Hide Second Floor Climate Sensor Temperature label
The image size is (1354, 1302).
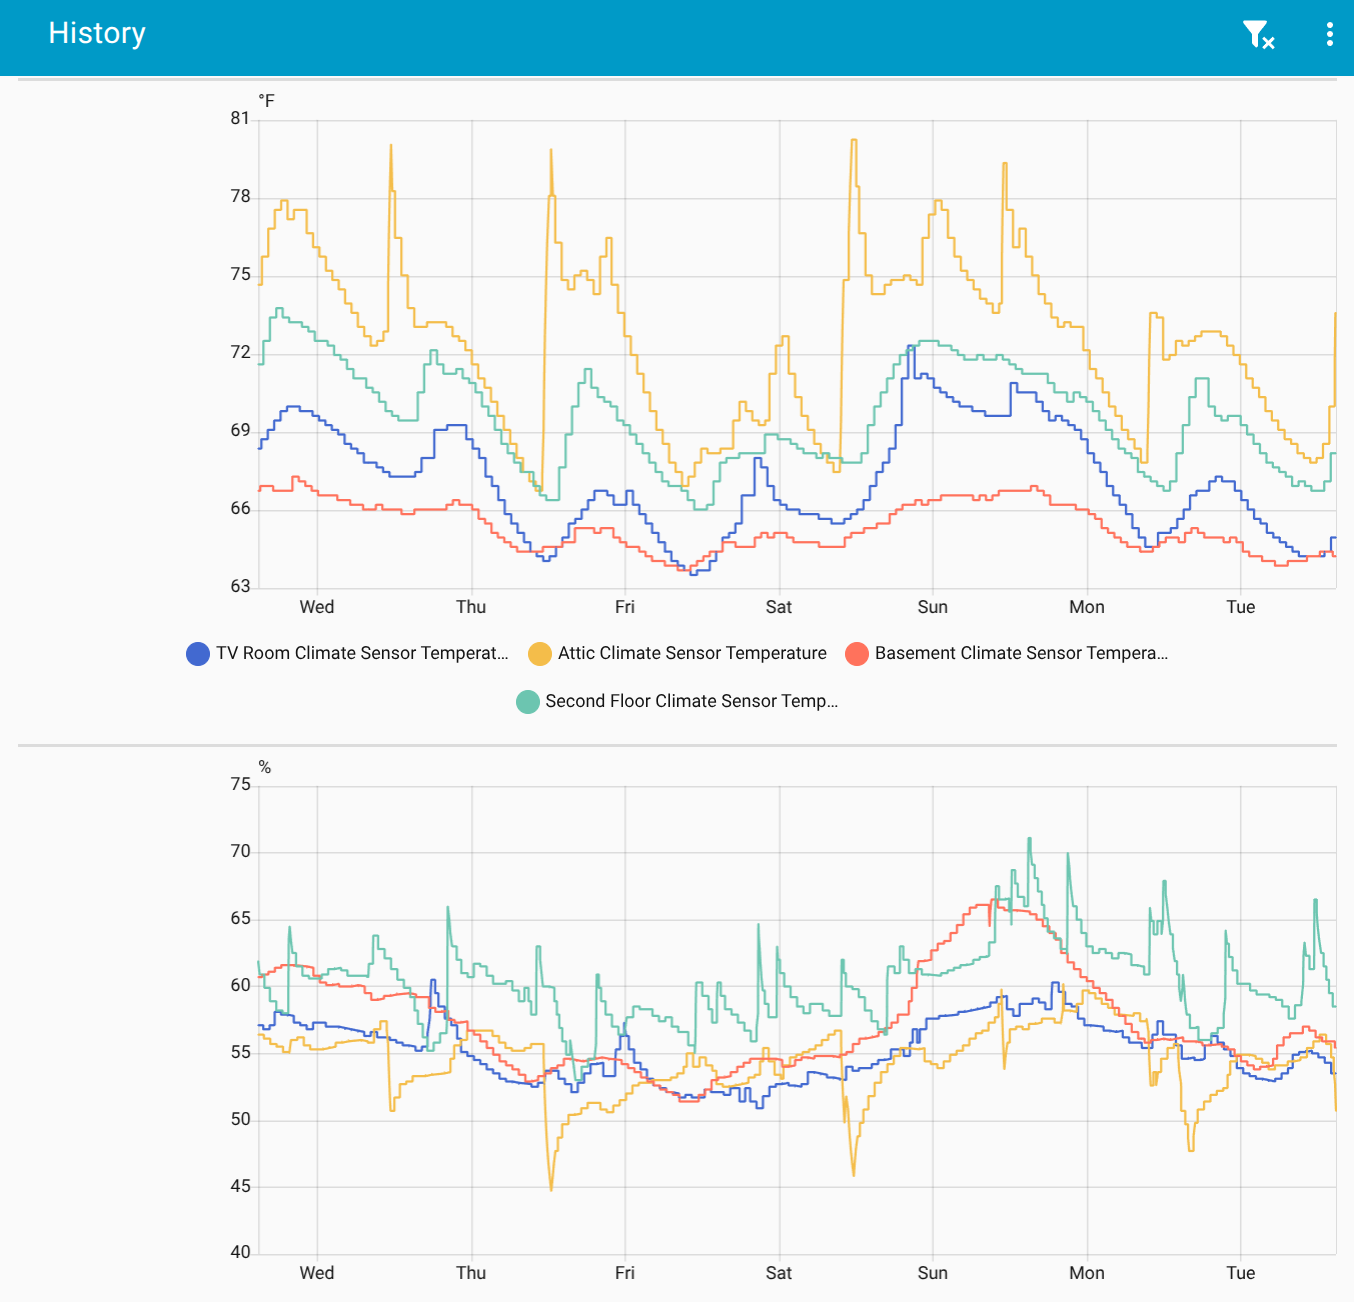tap(691, 702)
